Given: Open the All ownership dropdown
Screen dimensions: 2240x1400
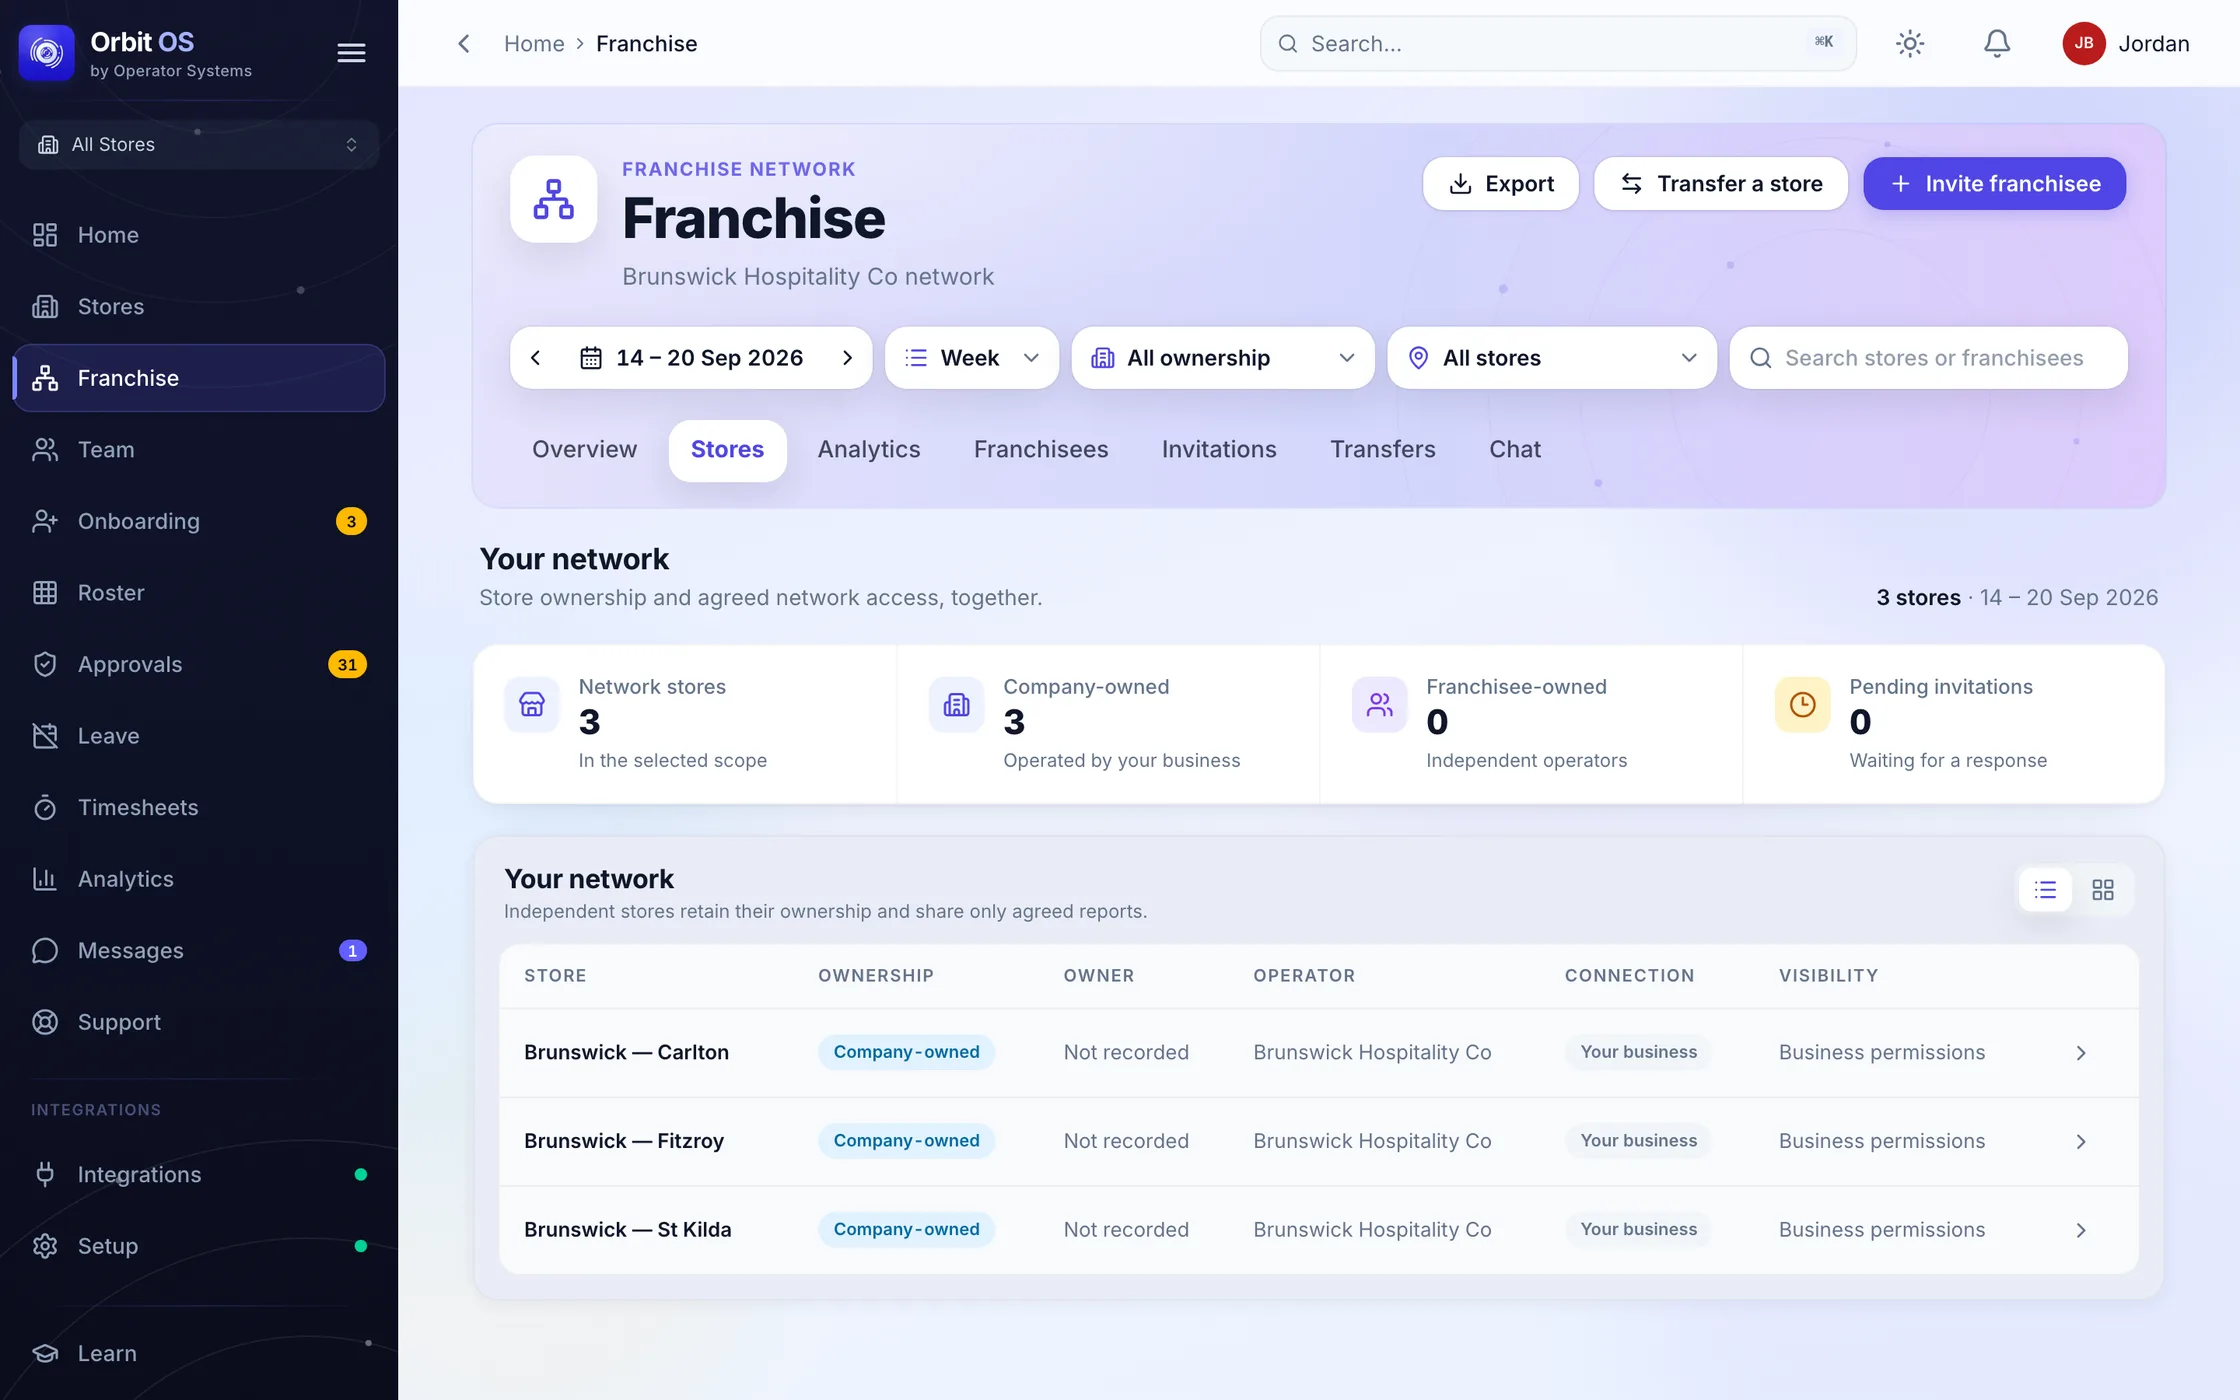Looking at the screenshot, I should click(x=1223, y=358).
